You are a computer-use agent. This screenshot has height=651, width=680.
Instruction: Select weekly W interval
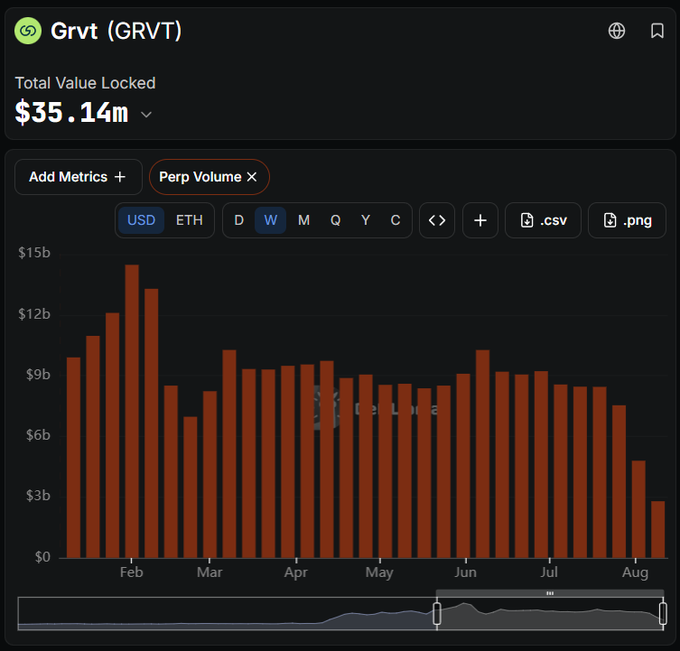click(271, 220)
